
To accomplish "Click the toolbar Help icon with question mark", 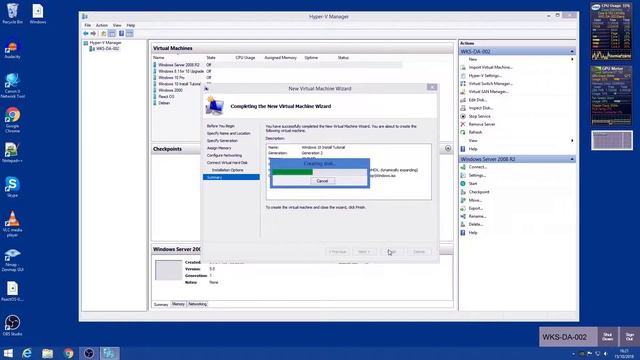I will click(121, 33).
